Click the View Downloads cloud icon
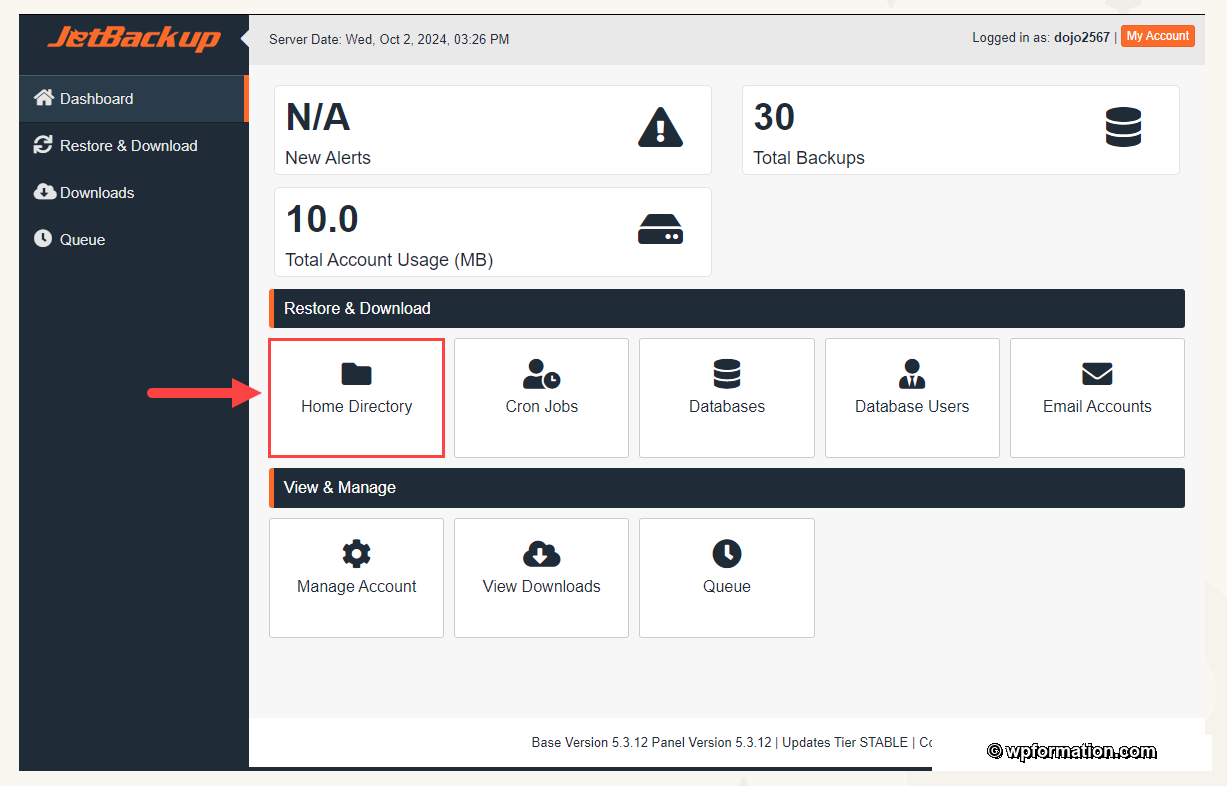1227x786 pixels. 542,554
